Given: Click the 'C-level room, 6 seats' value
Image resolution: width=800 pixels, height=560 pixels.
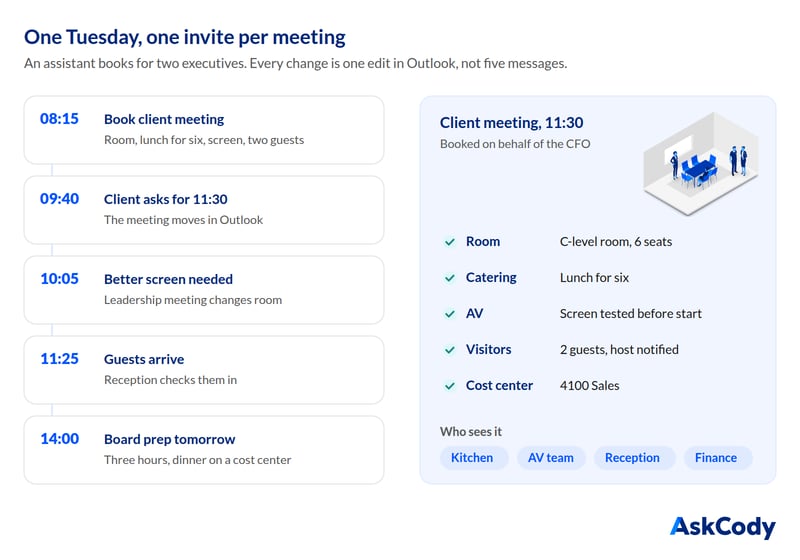Looking at the screenshot, I should pyautogui.click(x=615, y=242).
